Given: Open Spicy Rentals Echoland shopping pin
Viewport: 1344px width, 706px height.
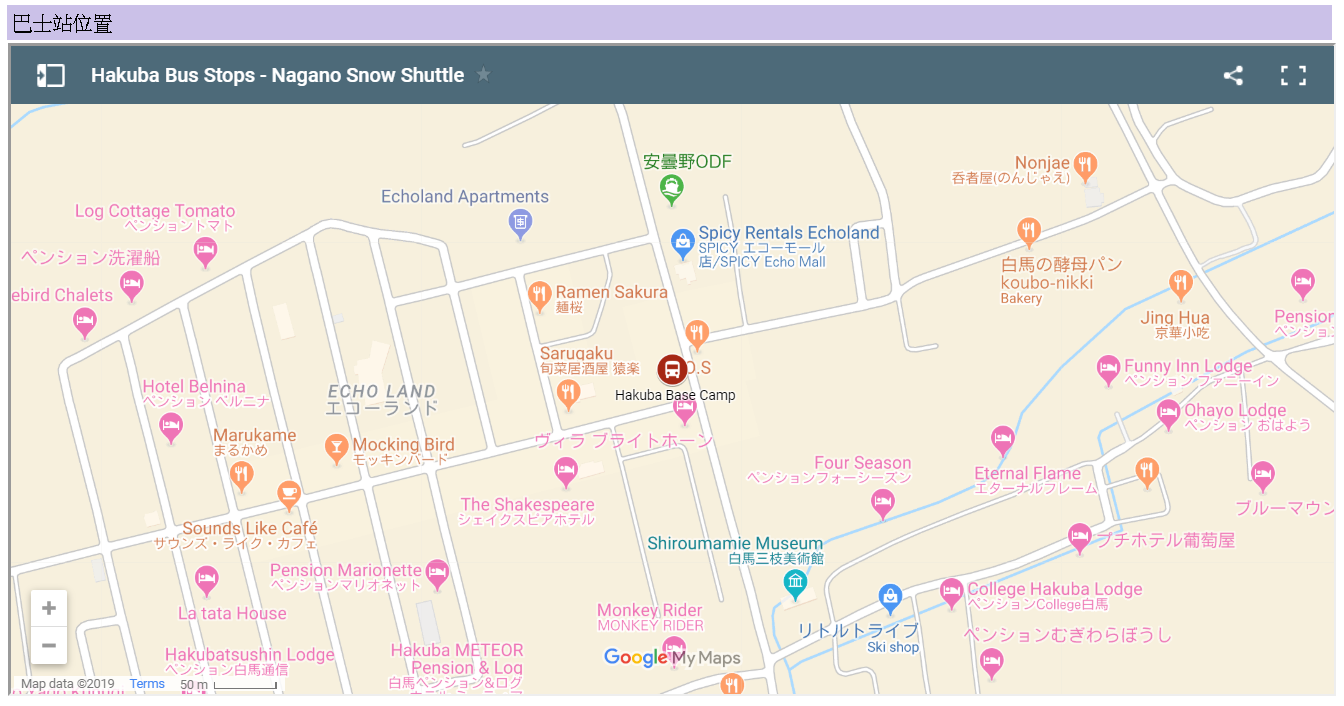Looking at the screenshot, I should 683,242.
